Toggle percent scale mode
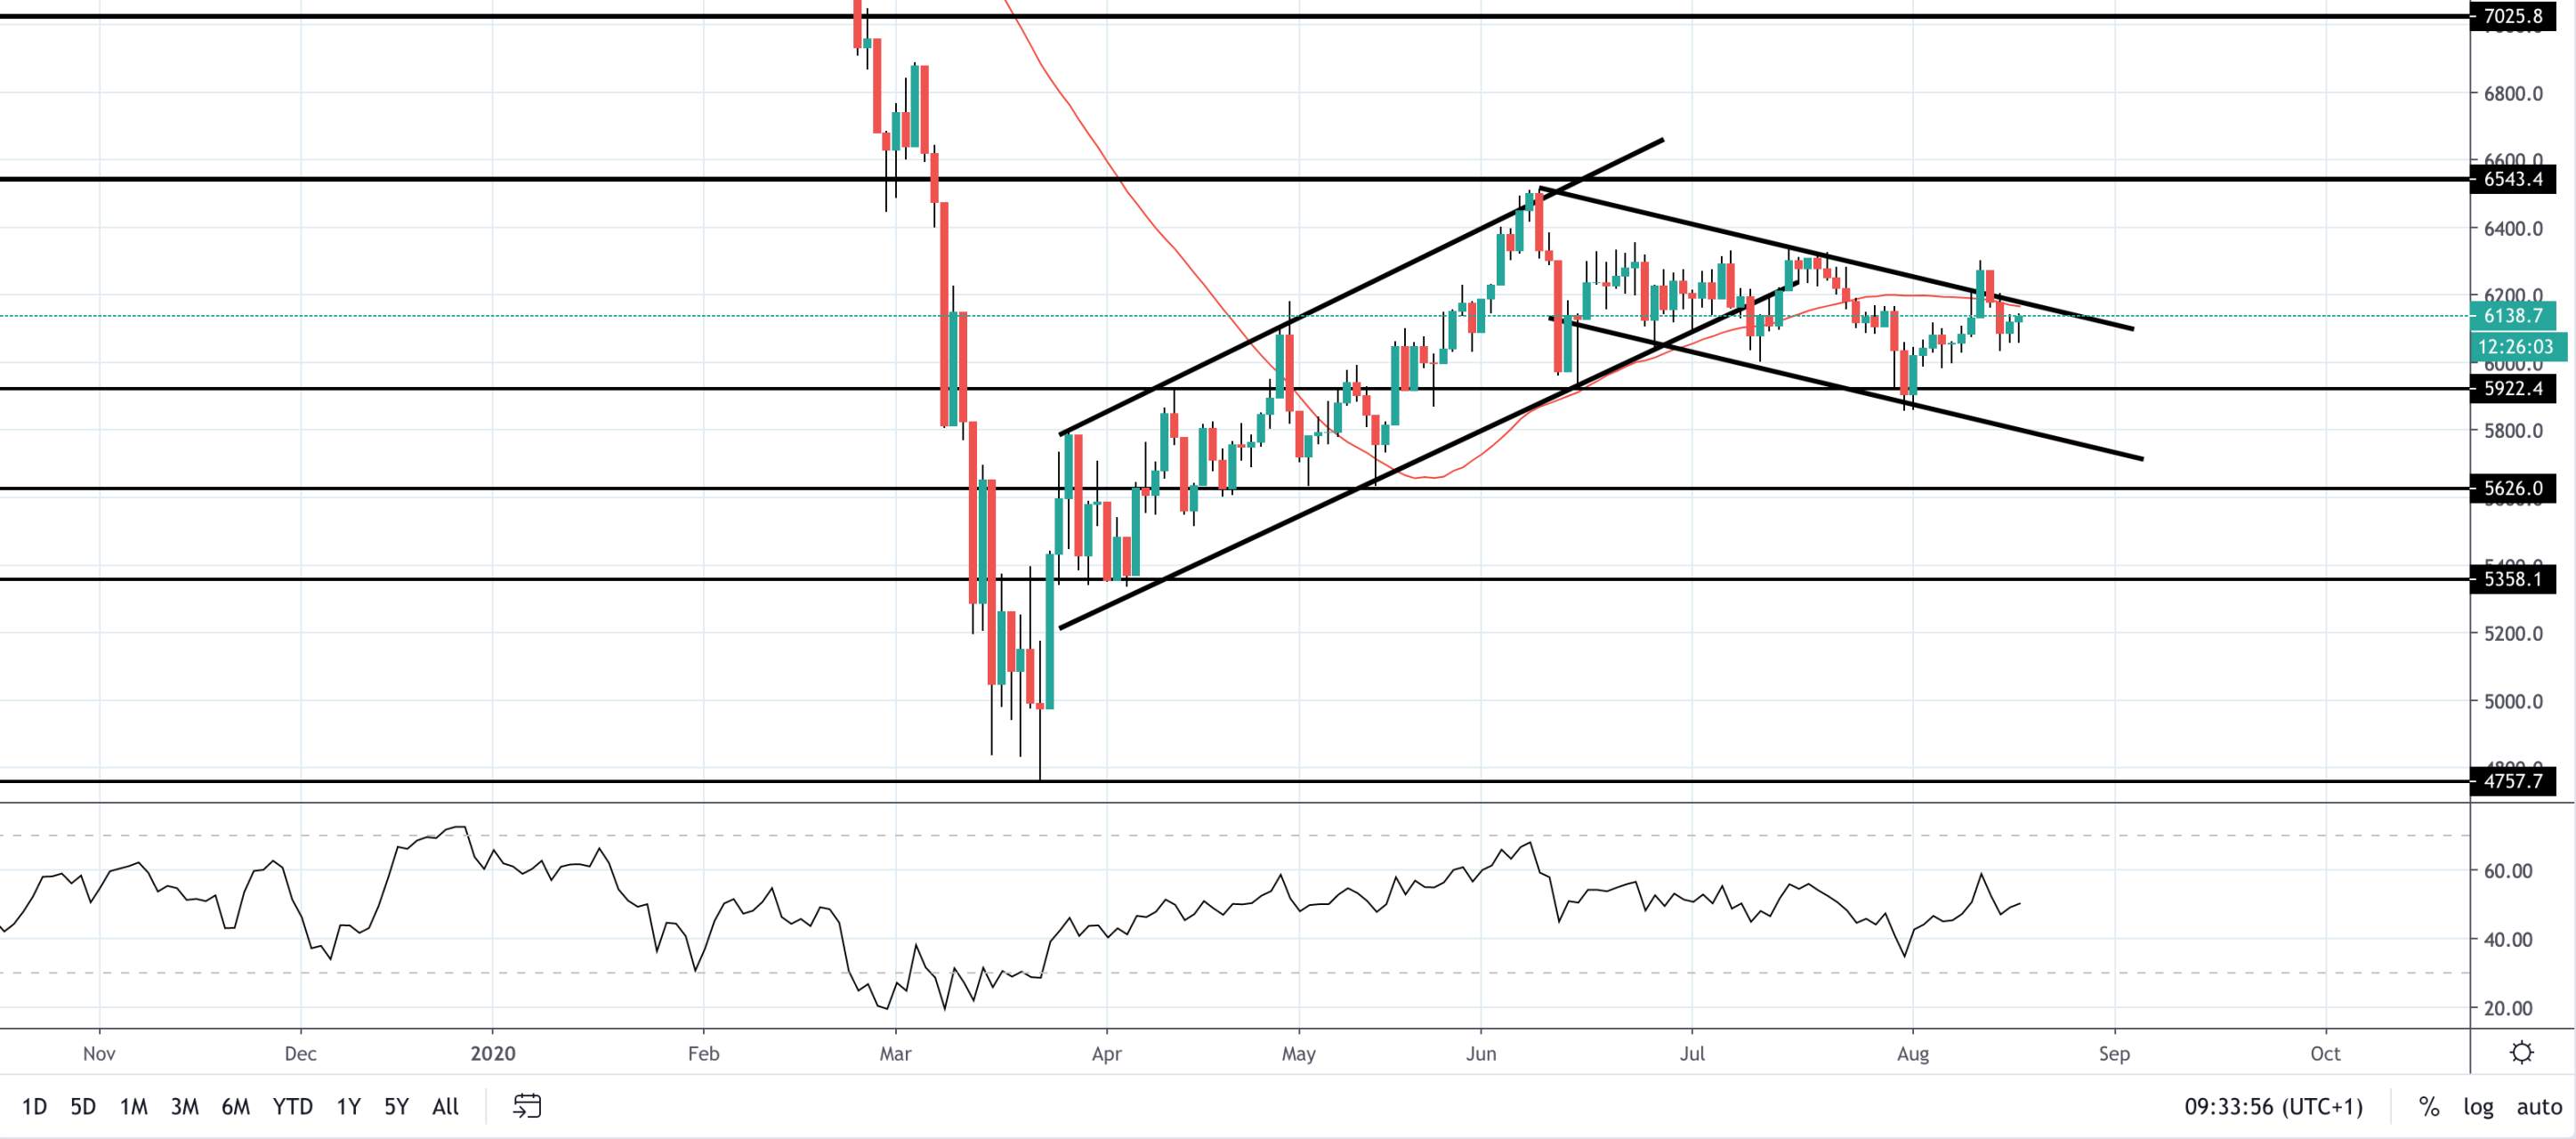Viewport: 2576px width, 1139px height. click(x=2429, y=1106)
